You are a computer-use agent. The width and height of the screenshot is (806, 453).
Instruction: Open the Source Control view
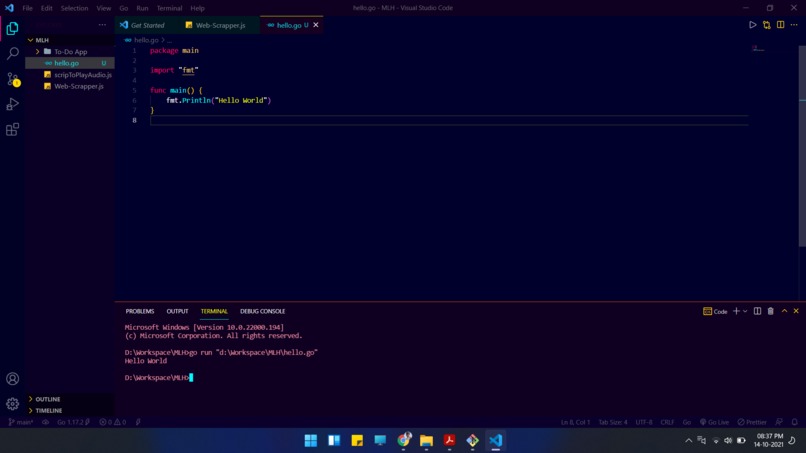pyautogui.click(x=12, y=79)
